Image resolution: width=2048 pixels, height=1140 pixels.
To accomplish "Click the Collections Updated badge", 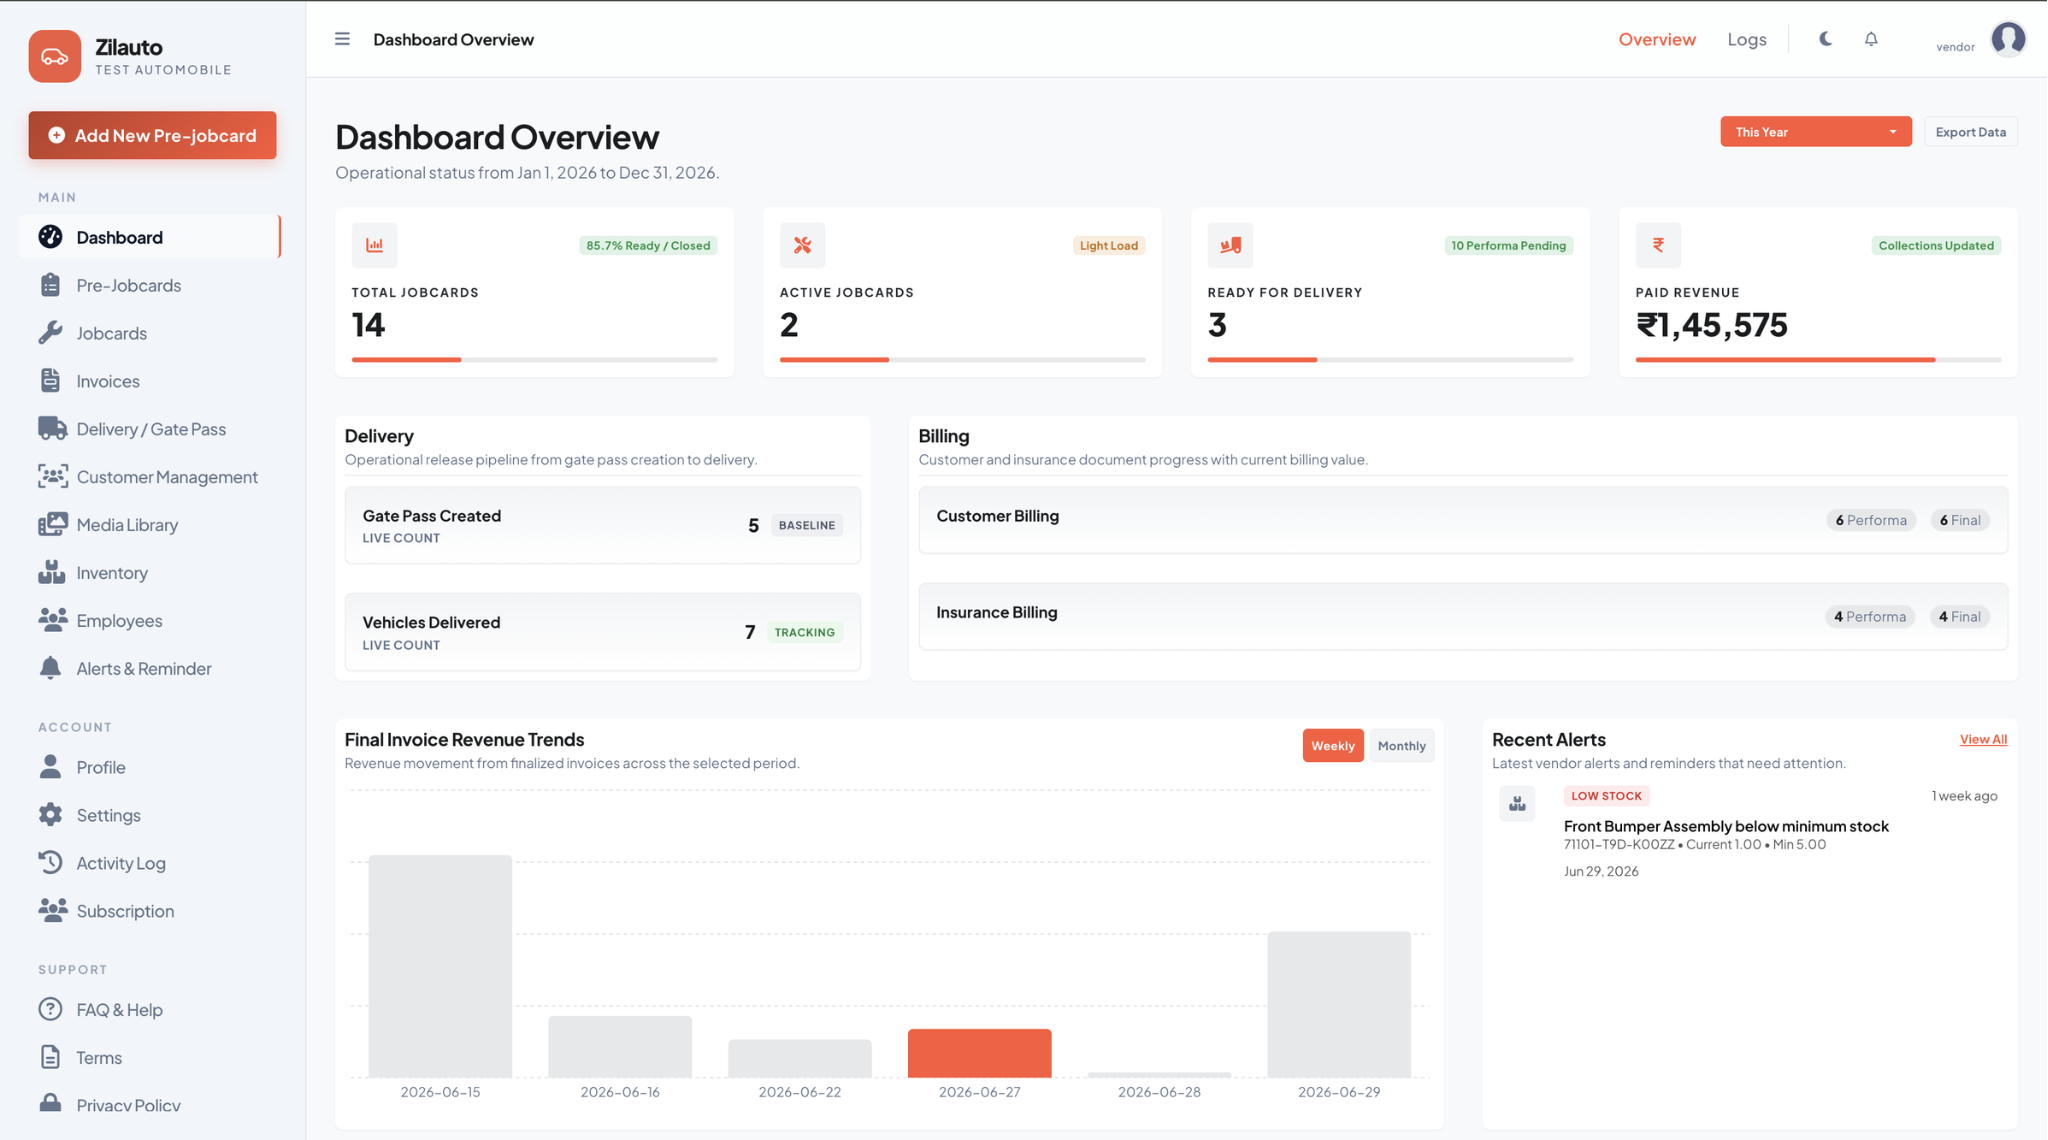I will [1936, 246].
